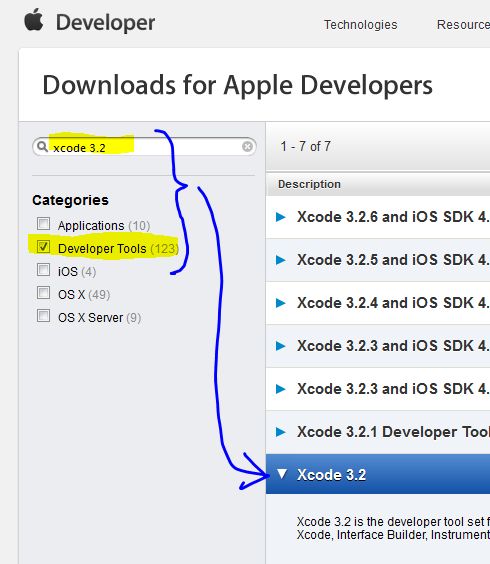Click the Downloads for Apple Developers heading

237,85
